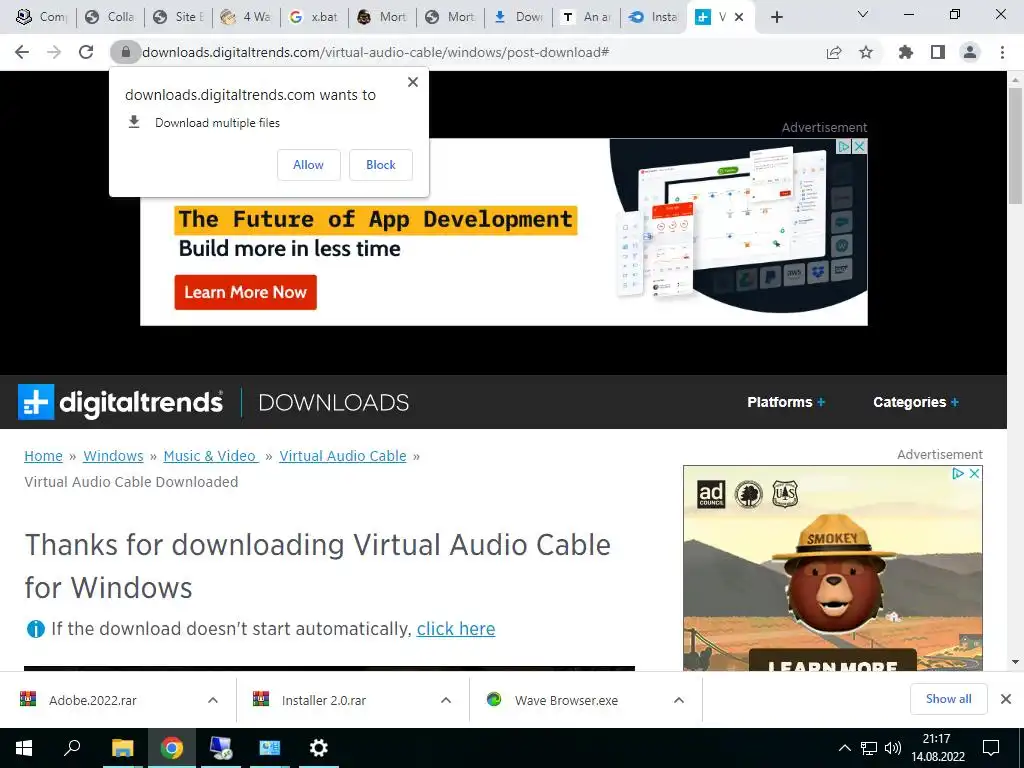Switch to the 4 Wa tab
The image size is (1024, 768).
pos(246,18)
